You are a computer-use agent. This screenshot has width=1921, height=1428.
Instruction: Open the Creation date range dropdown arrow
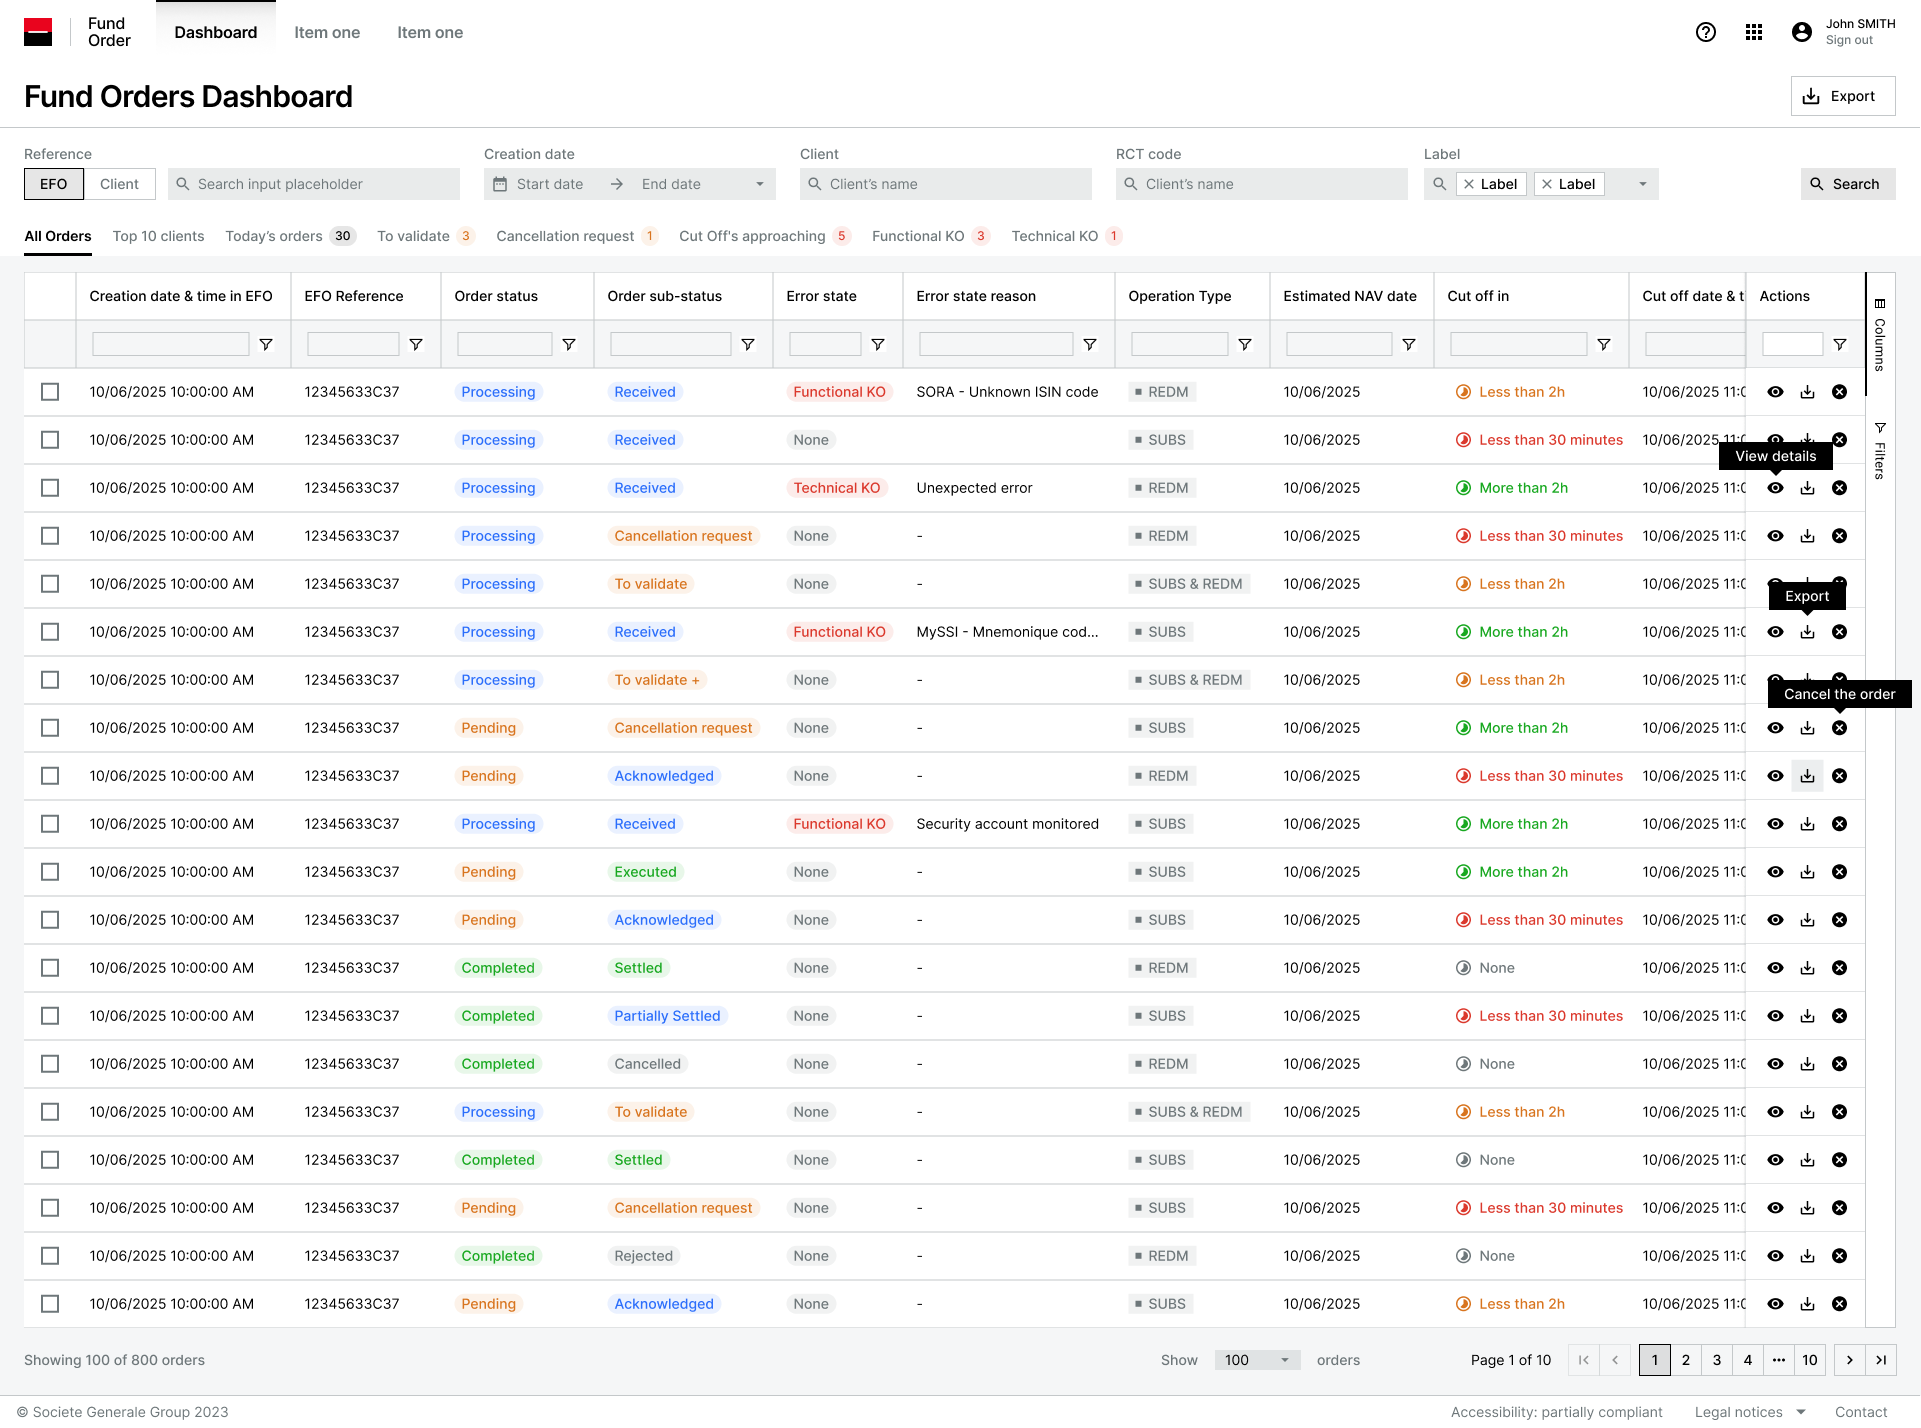click(x=760, y=184)
